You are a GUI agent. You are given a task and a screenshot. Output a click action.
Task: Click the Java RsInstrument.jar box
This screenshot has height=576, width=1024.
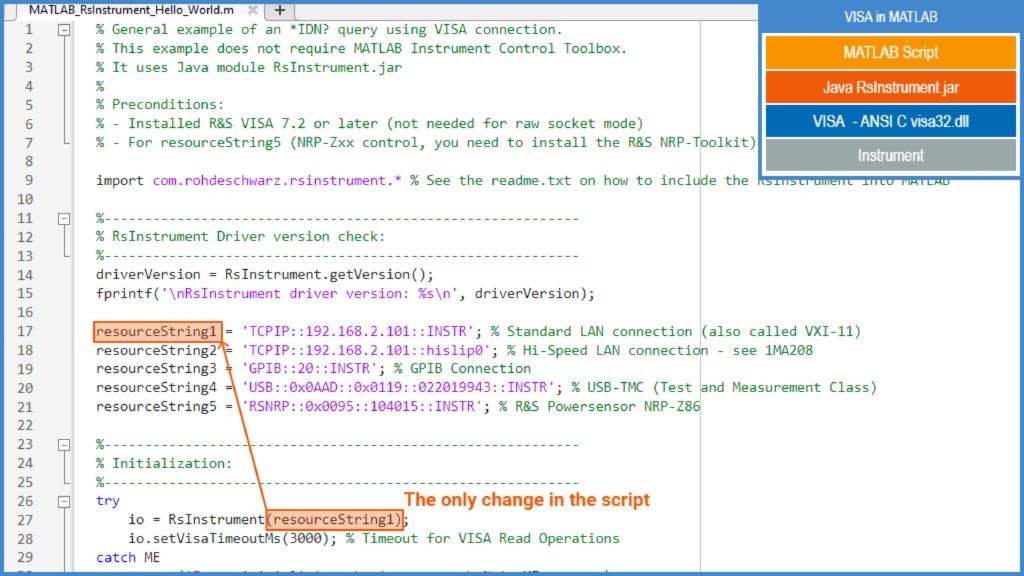(890, 87)
